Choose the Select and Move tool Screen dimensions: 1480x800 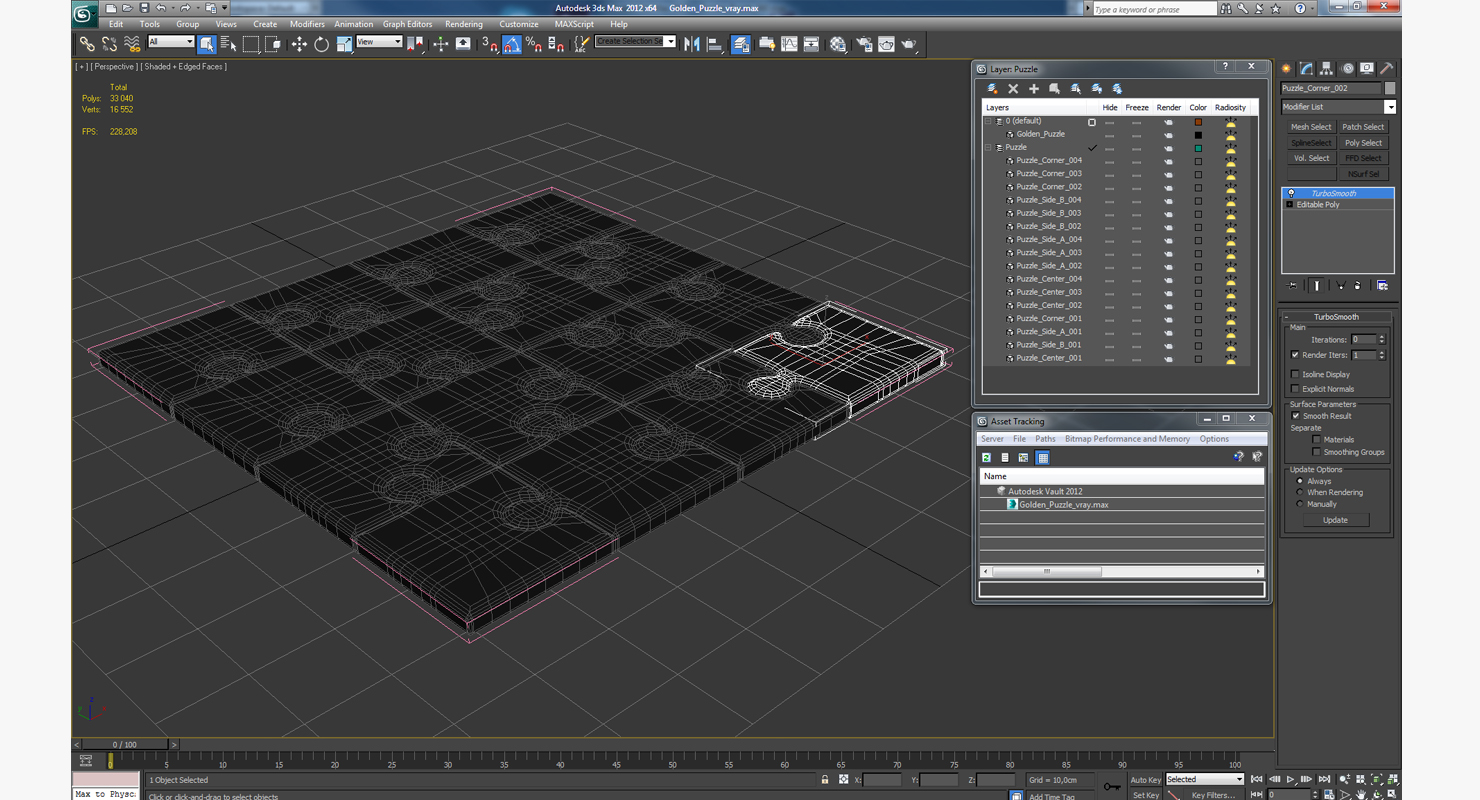click(299, 44)
